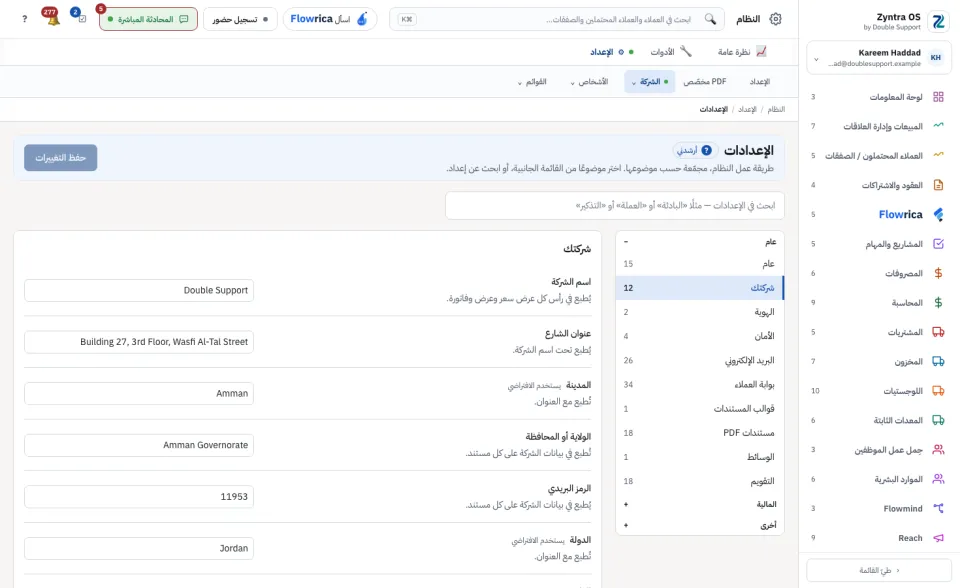Click the الدولة field showing Jordan
Viewport: 960px width, 588px height.
(139, 548)
